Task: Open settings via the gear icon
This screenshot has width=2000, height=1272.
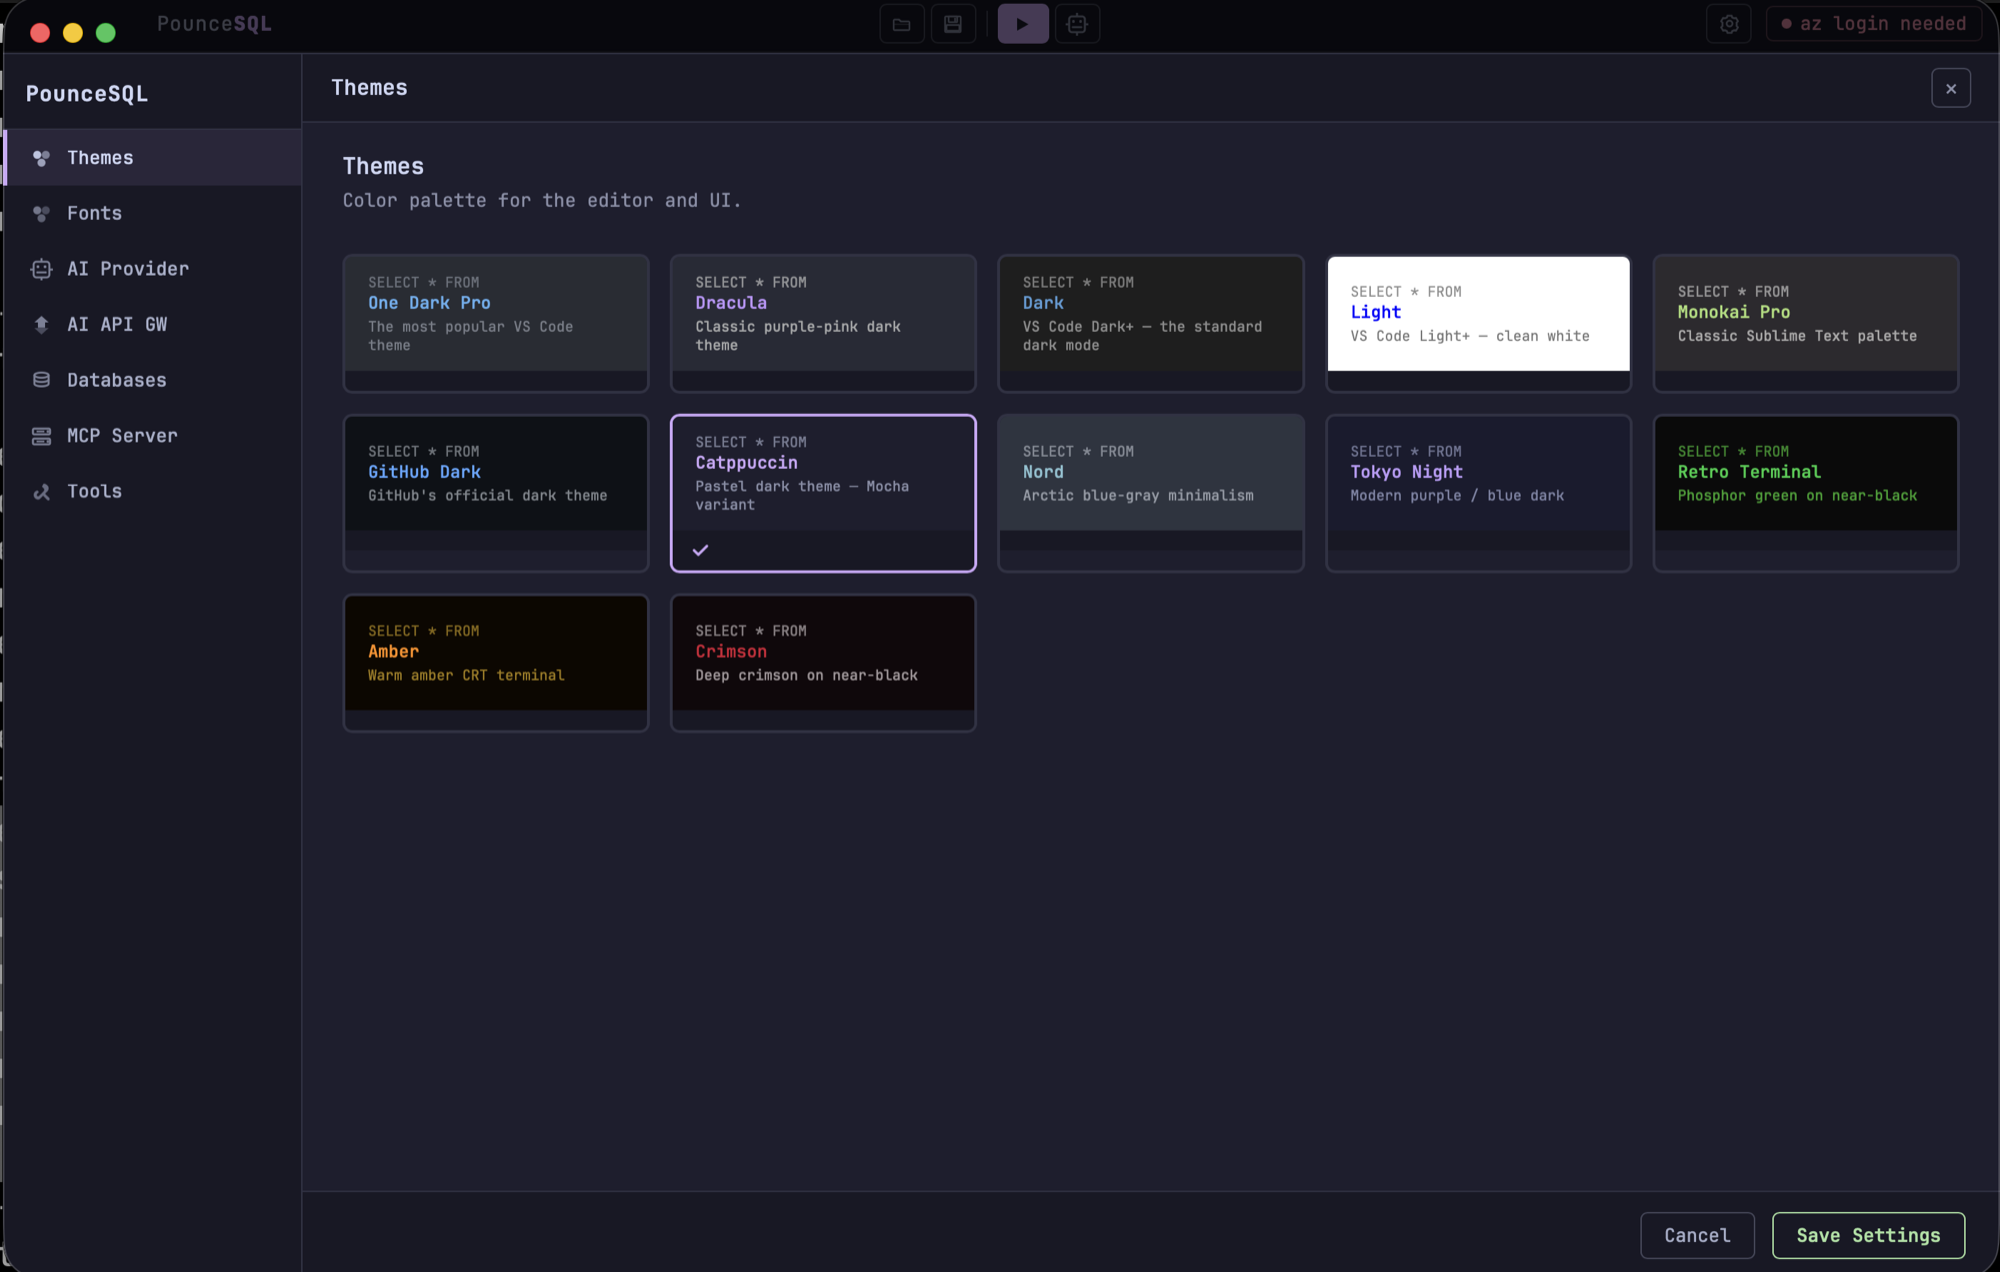Action: pos(1729,24)
